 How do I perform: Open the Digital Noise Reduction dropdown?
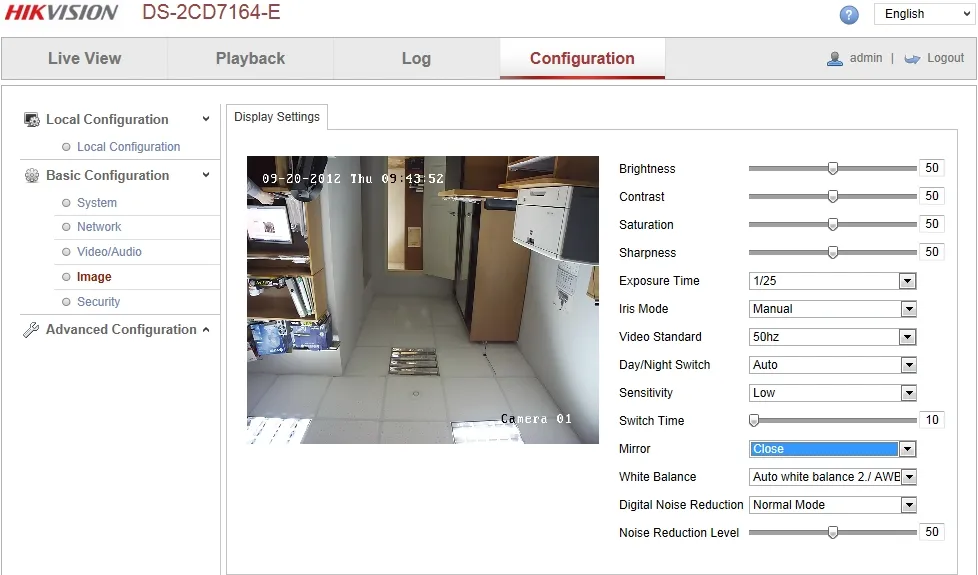(832, 505)
